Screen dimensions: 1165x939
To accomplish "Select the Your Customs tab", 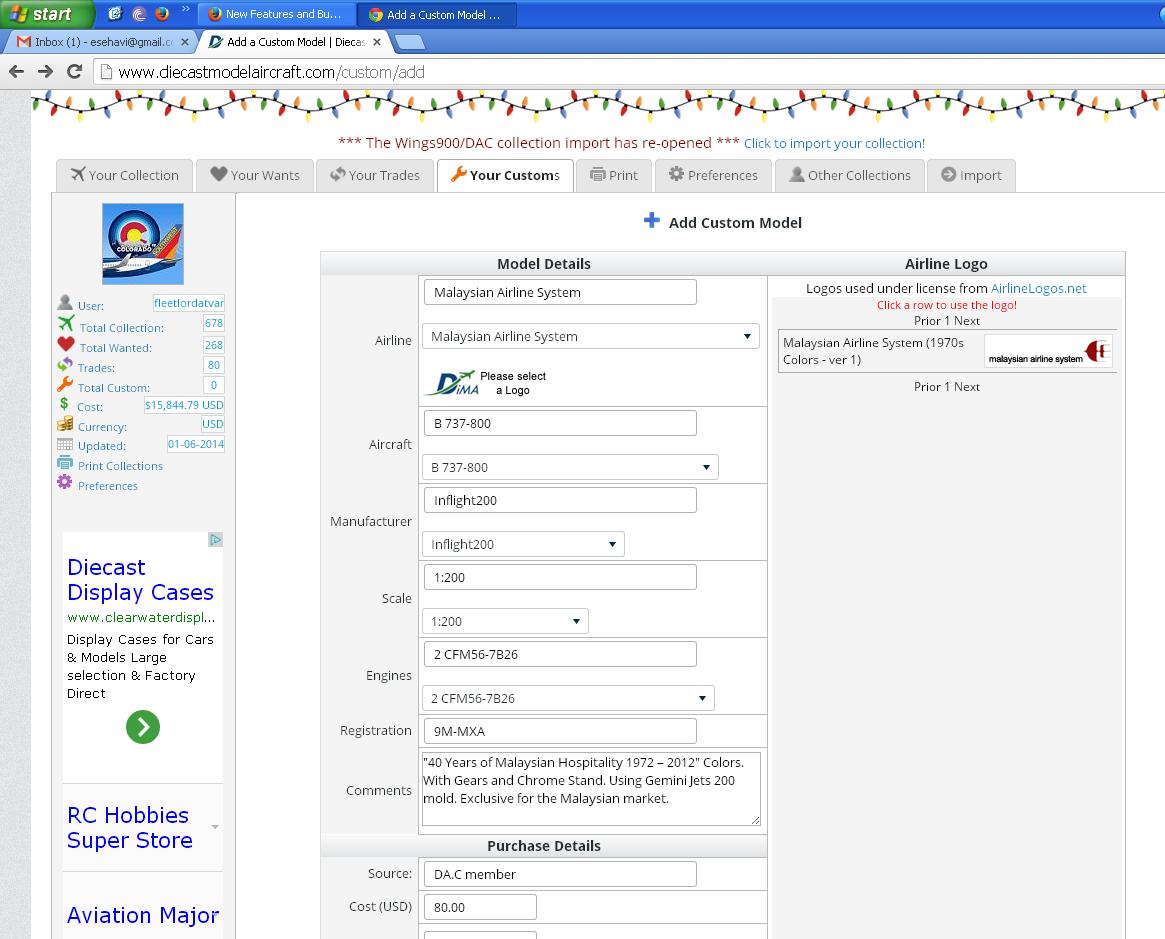I will point(505,175).
